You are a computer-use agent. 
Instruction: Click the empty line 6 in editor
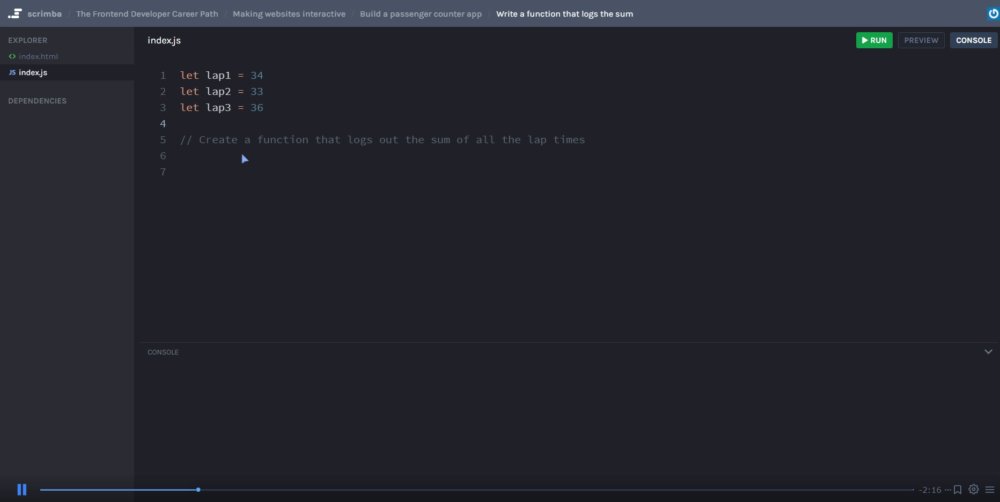coord(574,156)
